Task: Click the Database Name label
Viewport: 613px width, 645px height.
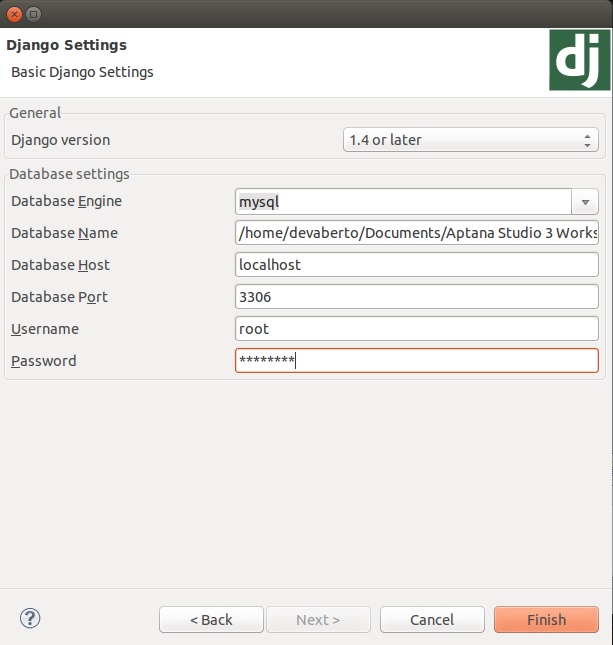Action: click(64, 233)
